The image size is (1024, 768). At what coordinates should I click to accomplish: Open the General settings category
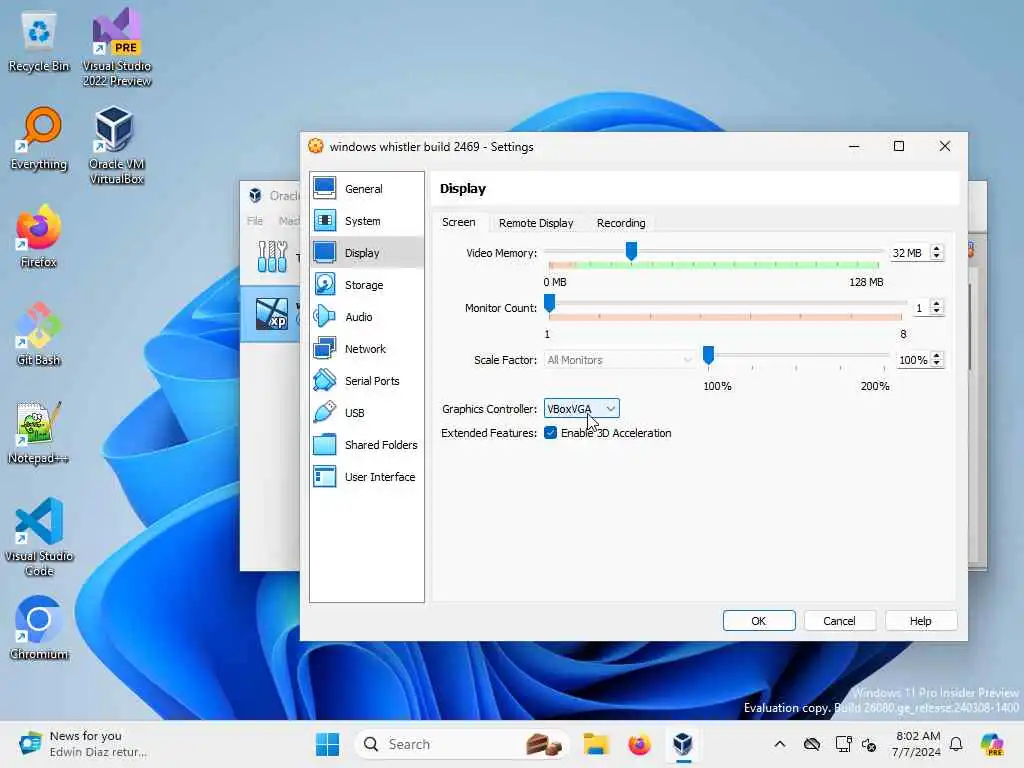tap(366, 189)
